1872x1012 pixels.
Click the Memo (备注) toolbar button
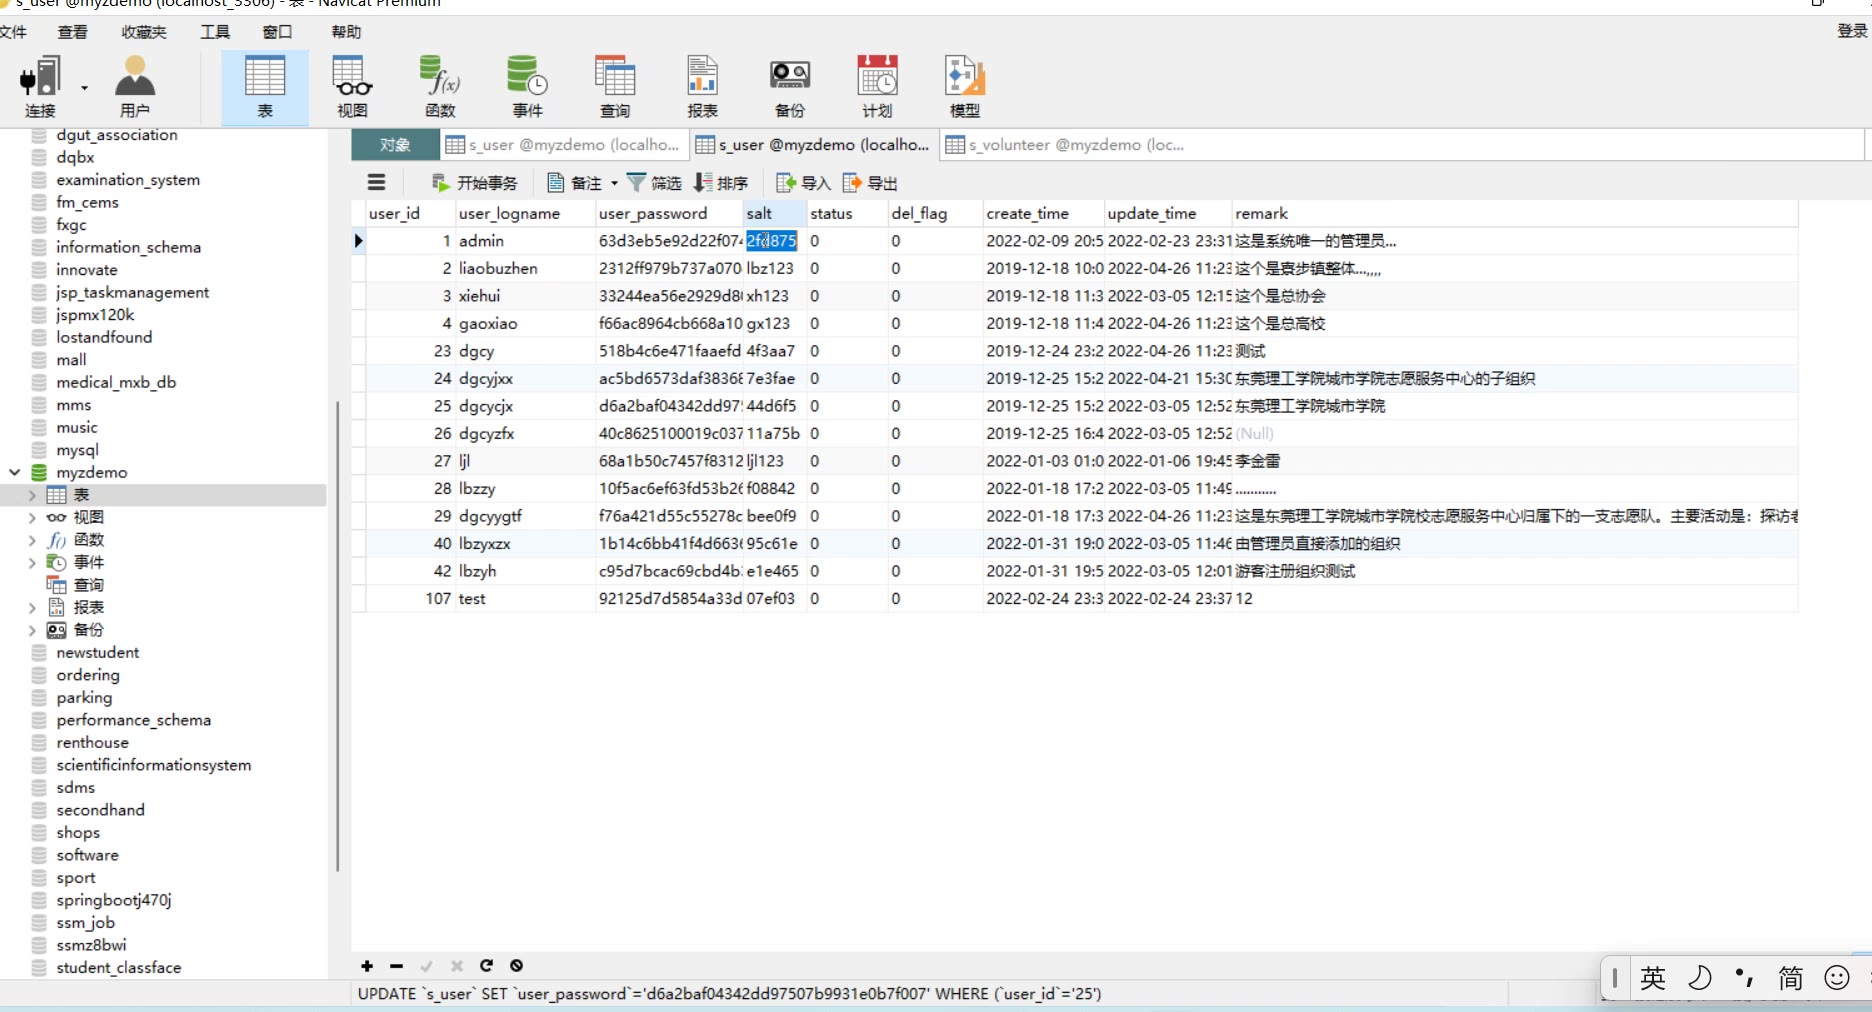pyautogui.click(x=575, y=183)
